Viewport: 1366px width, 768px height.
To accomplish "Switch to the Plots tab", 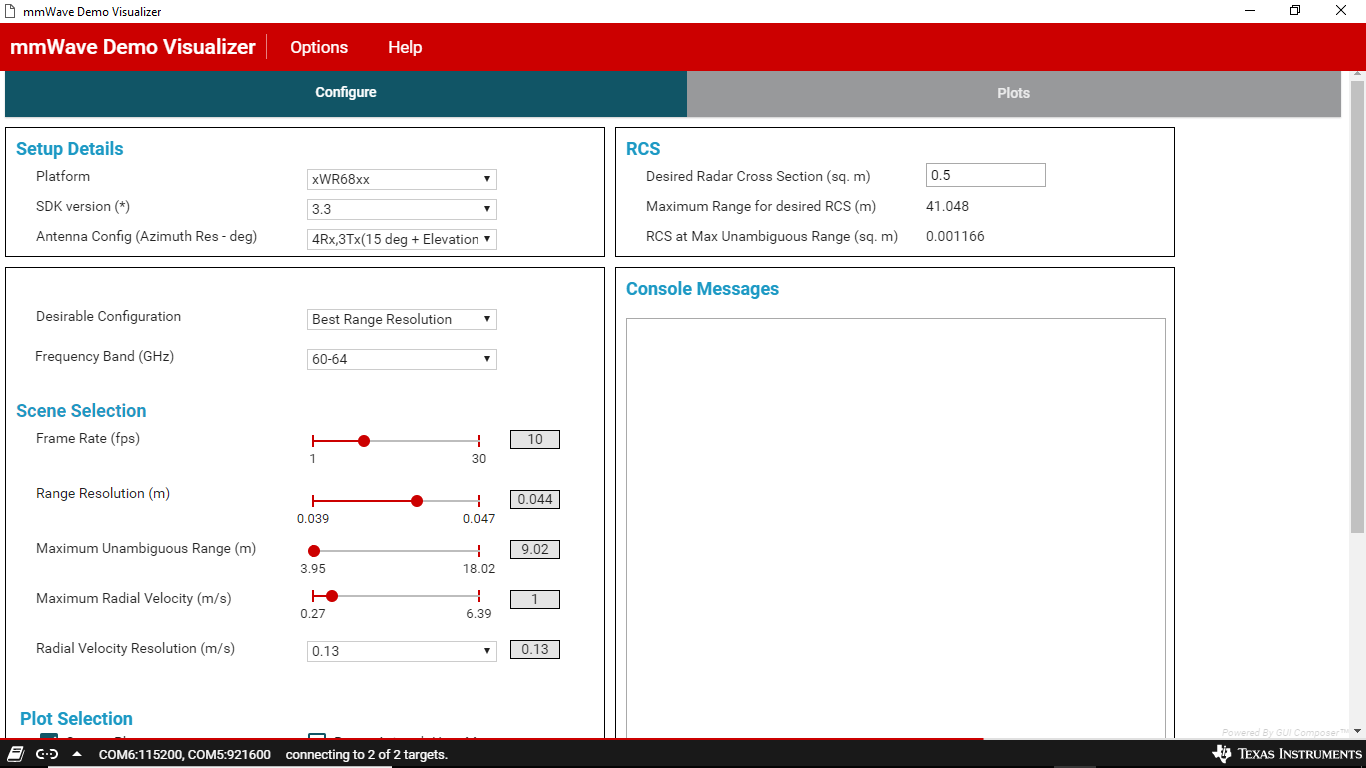I will coord(1013,93).
